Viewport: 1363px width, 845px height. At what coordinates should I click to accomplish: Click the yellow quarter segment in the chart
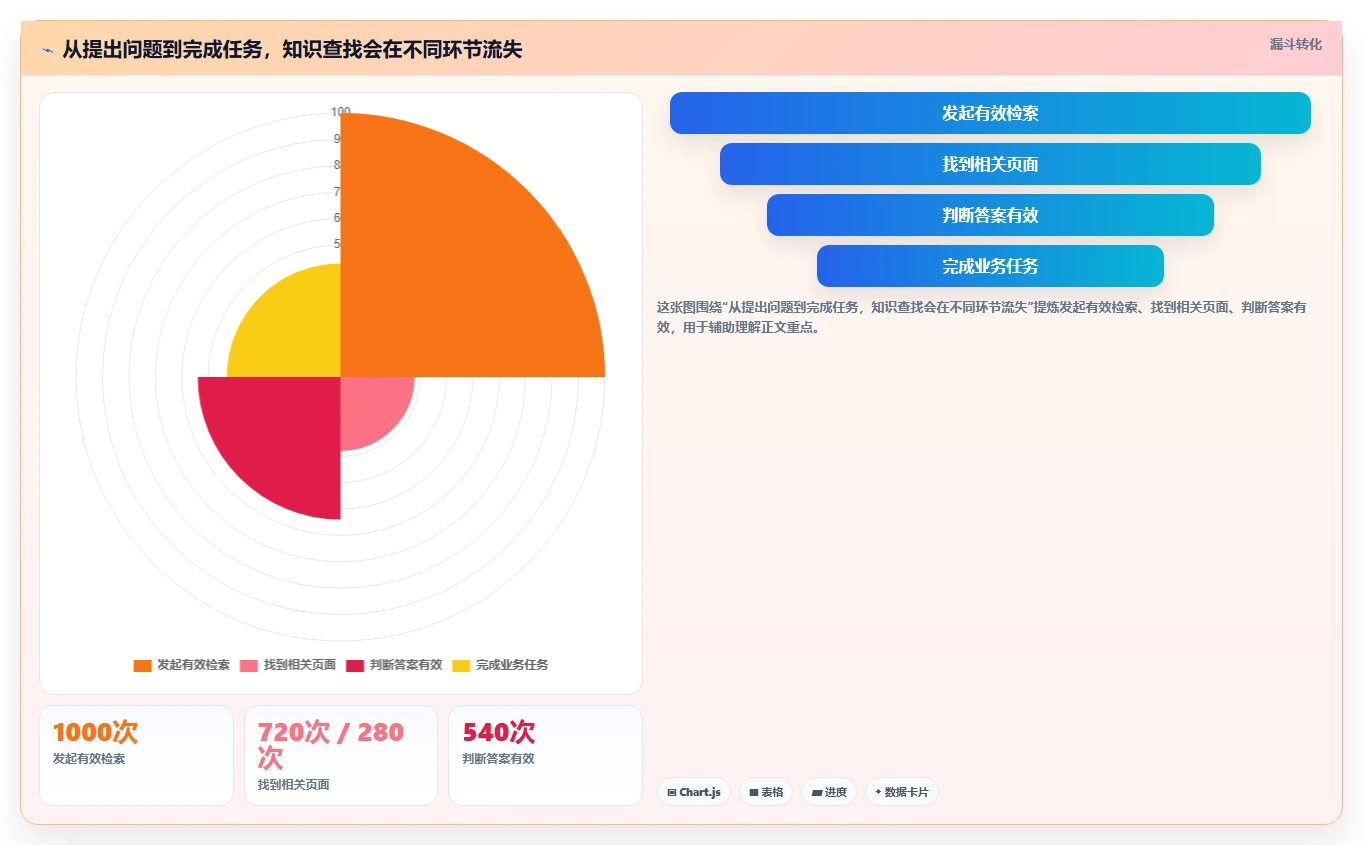[295, 330]
